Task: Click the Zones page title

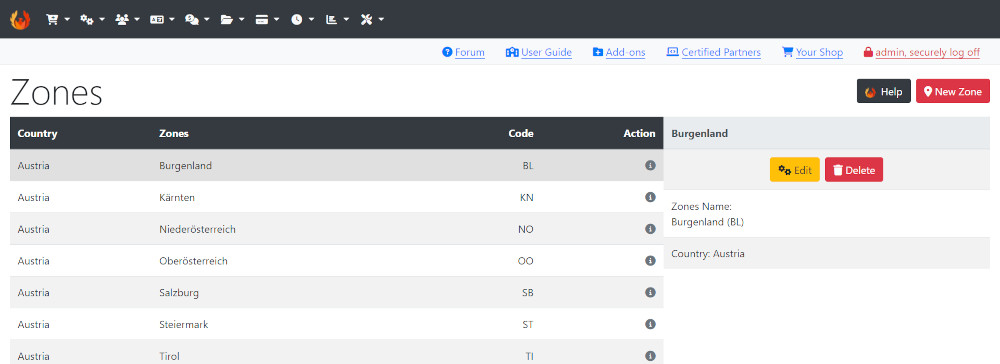Action: coord(56,93)
